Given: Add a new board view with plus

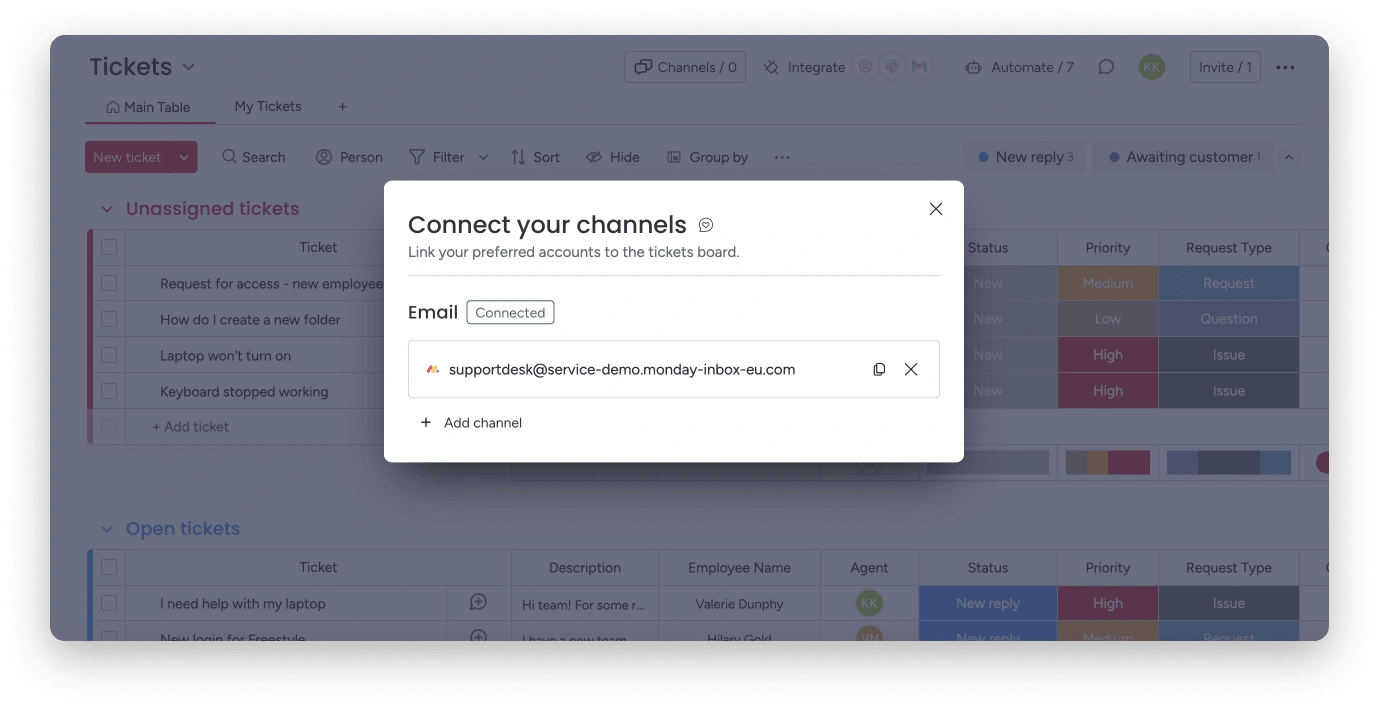Looking at the screenshot, I should [x=342, y=106].
